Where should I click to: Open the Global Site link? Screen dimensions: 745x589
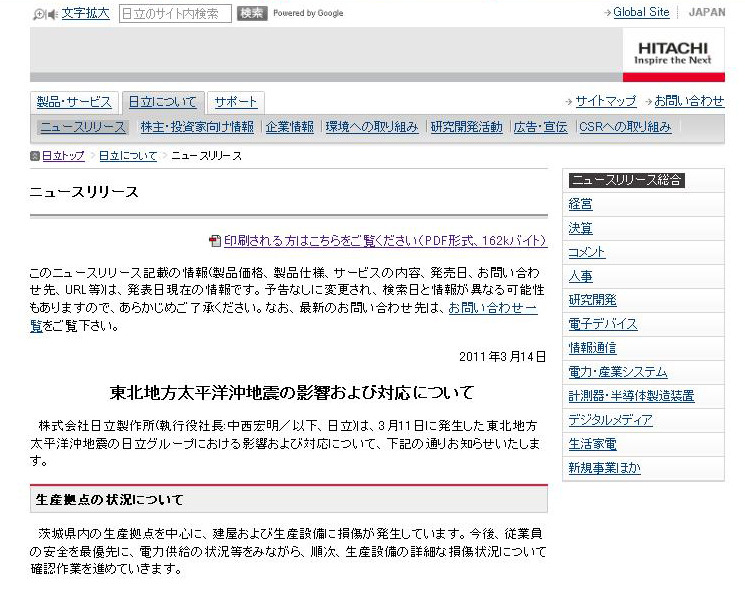641,12
